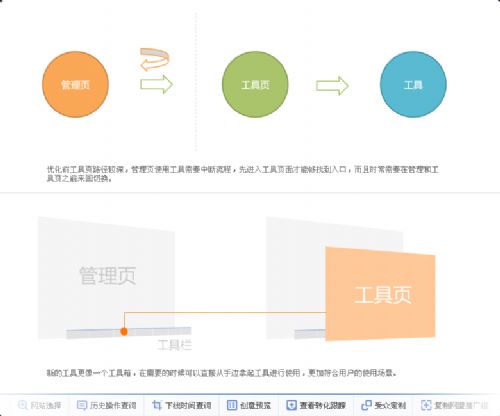Click the 历史操作查询 chat icon
The image size is (500, 416).
[x=82, y=405]
